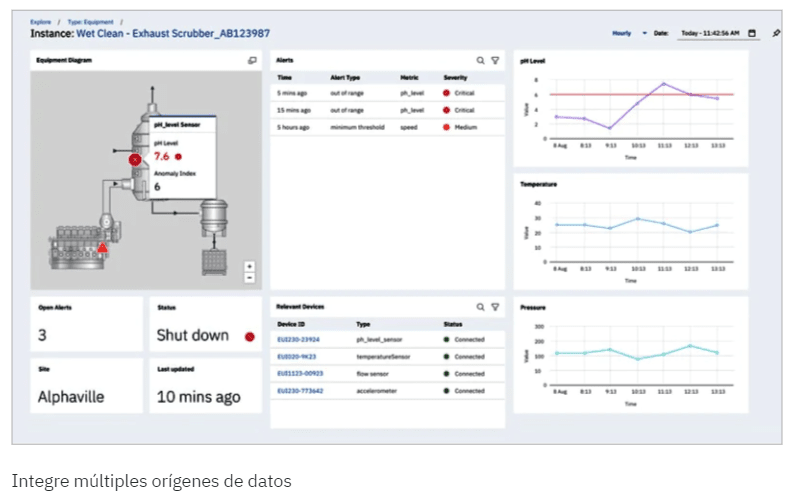Click the flow sensor device type cell
Image resolution: width=792 pixels, height=500 pixels.
372,374
